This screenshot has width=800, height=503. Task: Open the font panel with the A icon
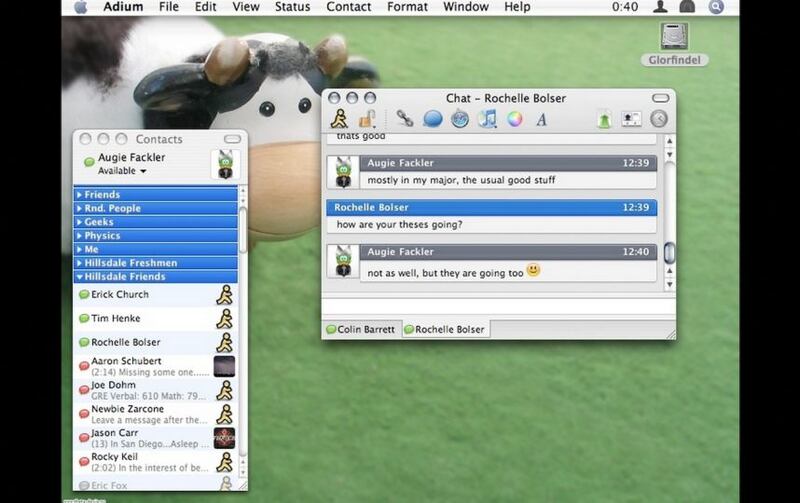point(542,119)
